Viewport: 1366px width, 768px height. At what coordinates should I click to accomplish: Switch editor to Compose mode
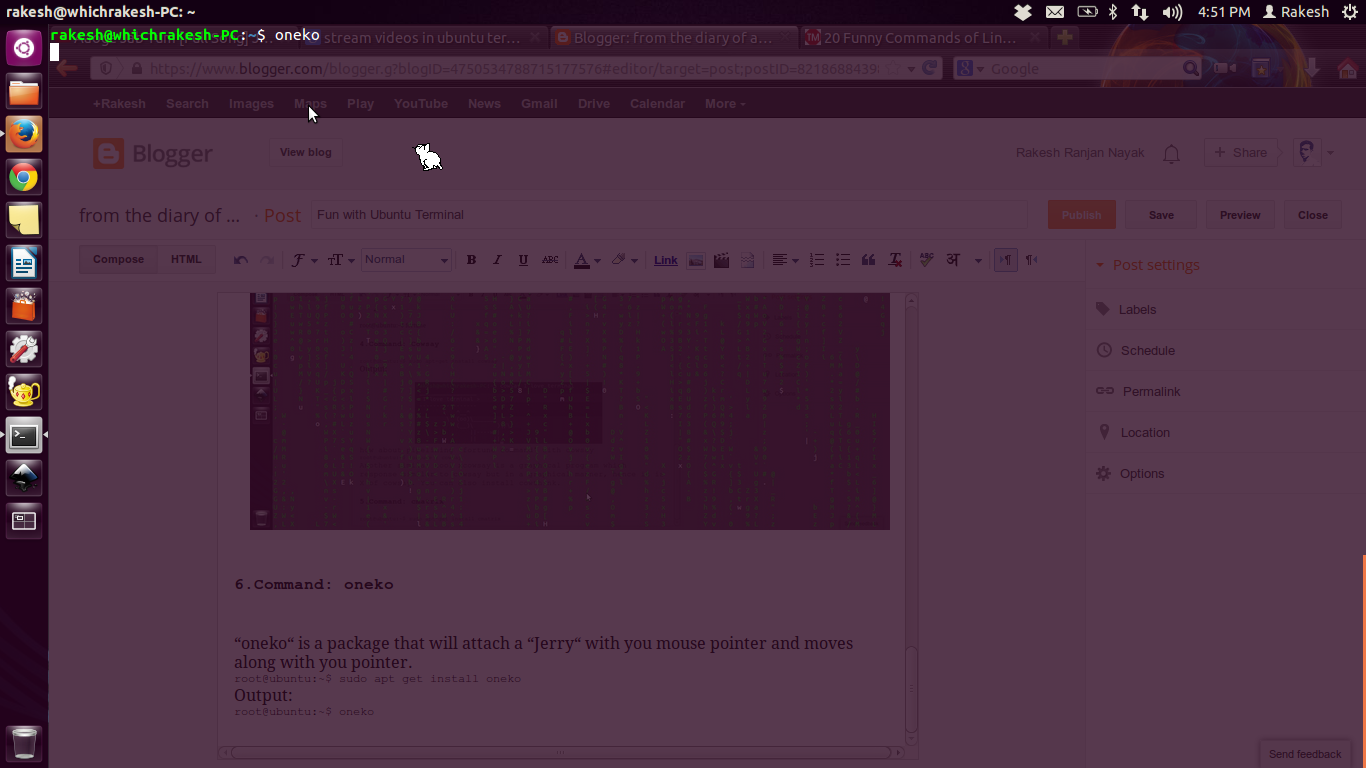[x=119, y=260]
